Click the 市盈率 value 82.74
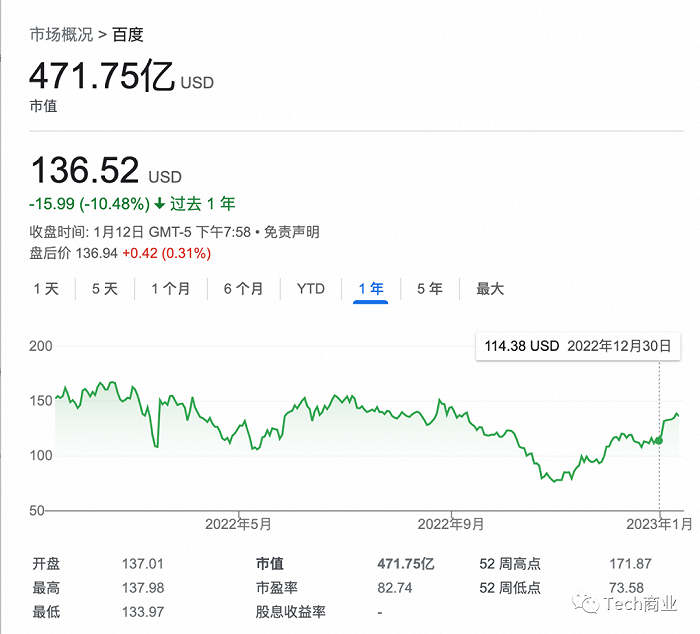 [395, 588]
